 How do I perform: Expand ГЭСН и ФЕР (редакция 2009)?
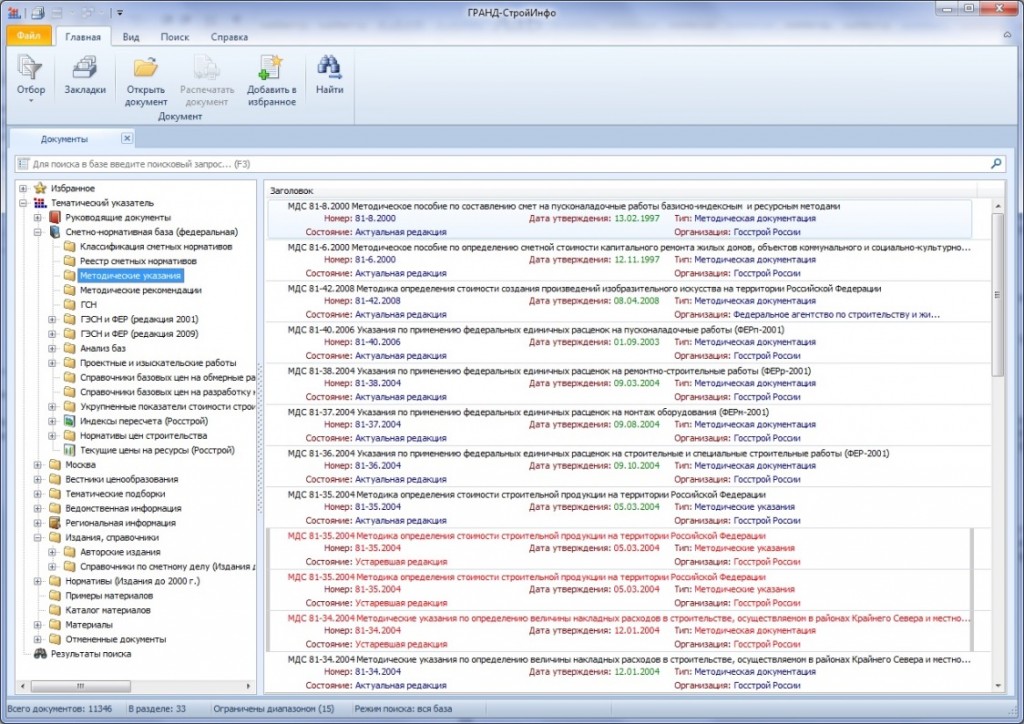click(52, 334)
